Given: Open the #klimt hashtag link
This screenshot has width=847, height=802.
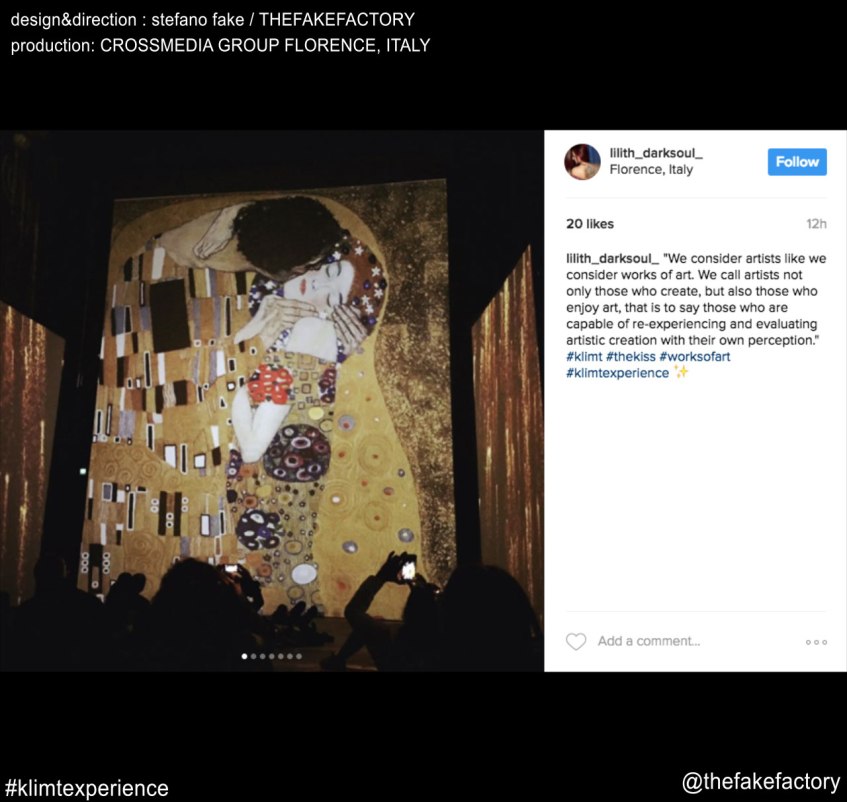Looking at the screenshot, I should 584,356.
